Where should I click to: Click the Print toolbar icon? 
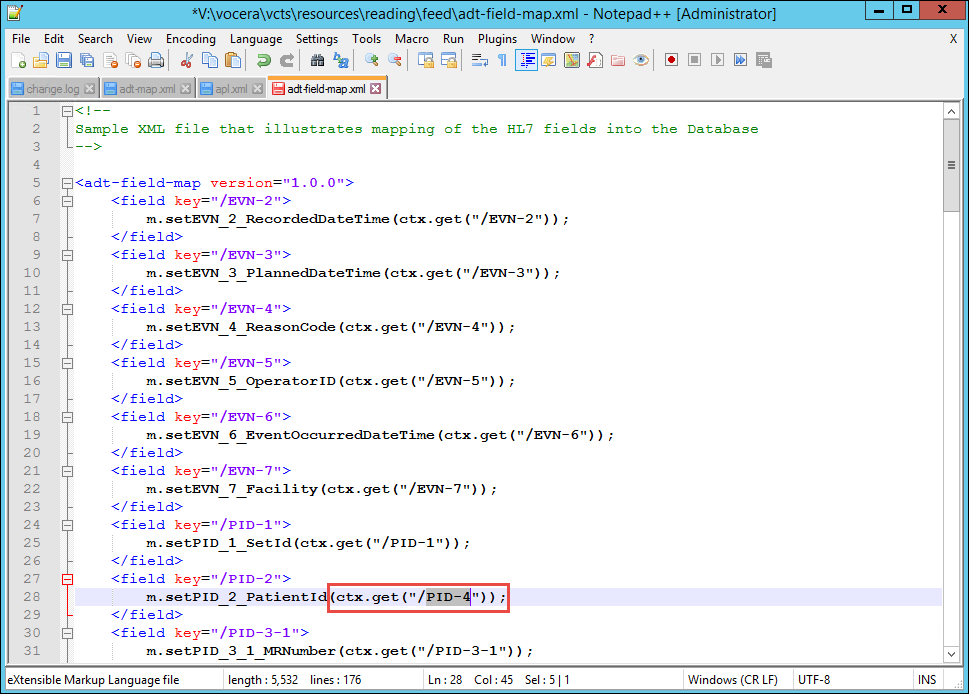click(156, 61)
